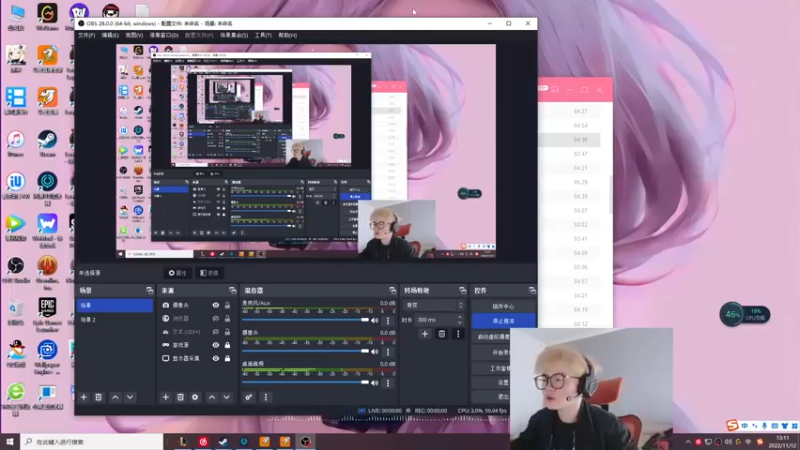The width and height of the screenshot is (800, 450).
Task: Remove the transition with the trash icon
Action: (x=442, y=334)
